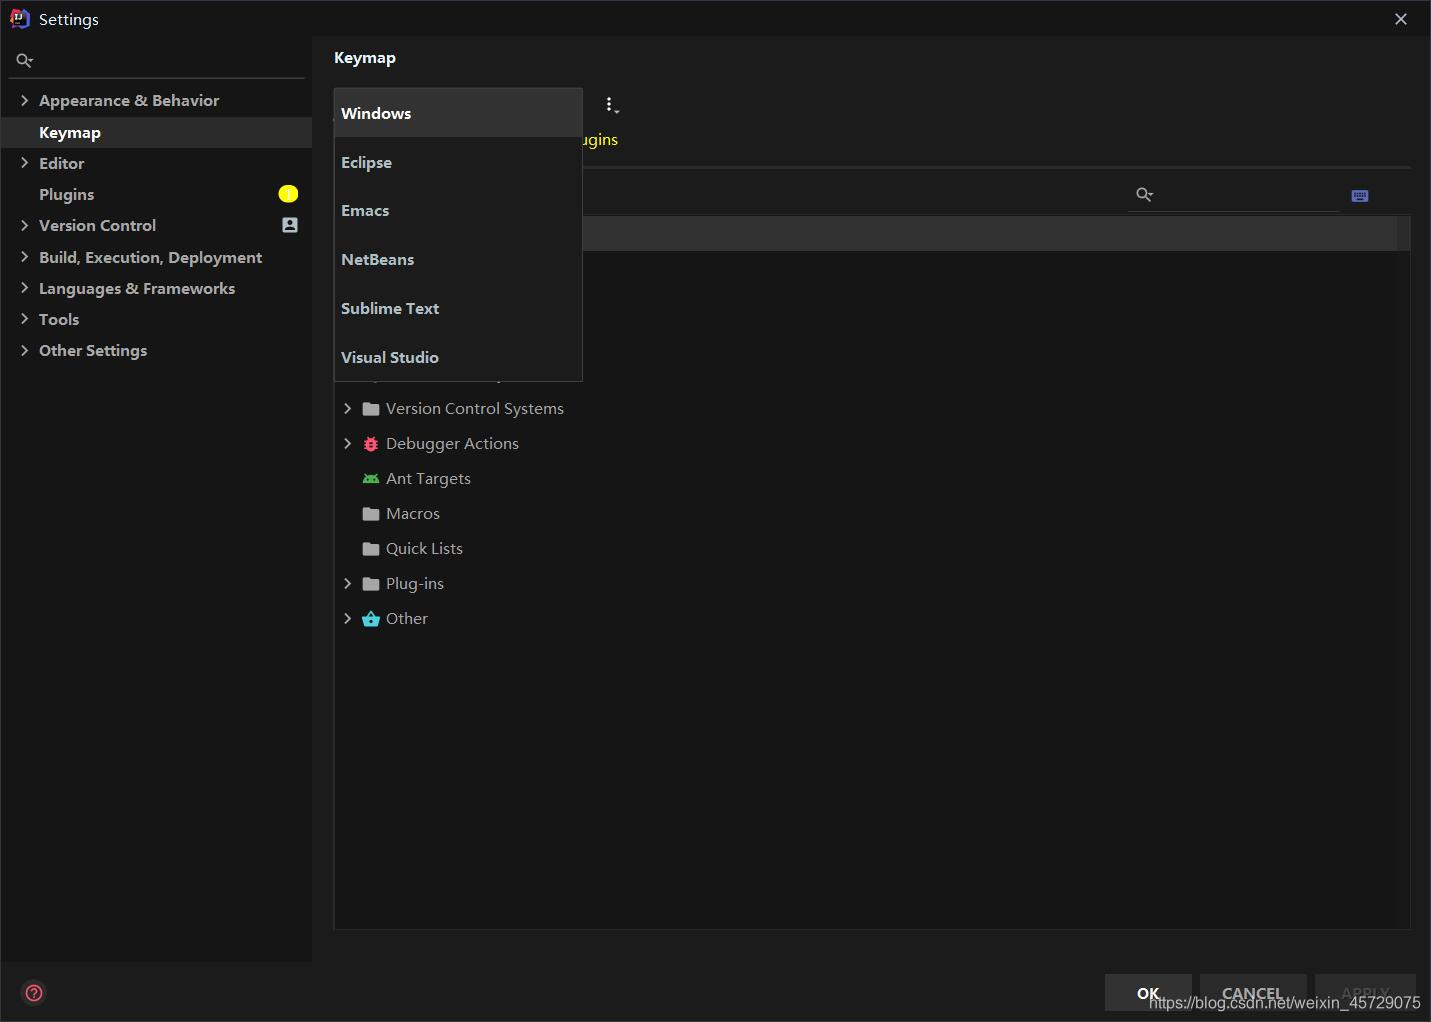Click the Quick Lists folder icon

[371, 549]
